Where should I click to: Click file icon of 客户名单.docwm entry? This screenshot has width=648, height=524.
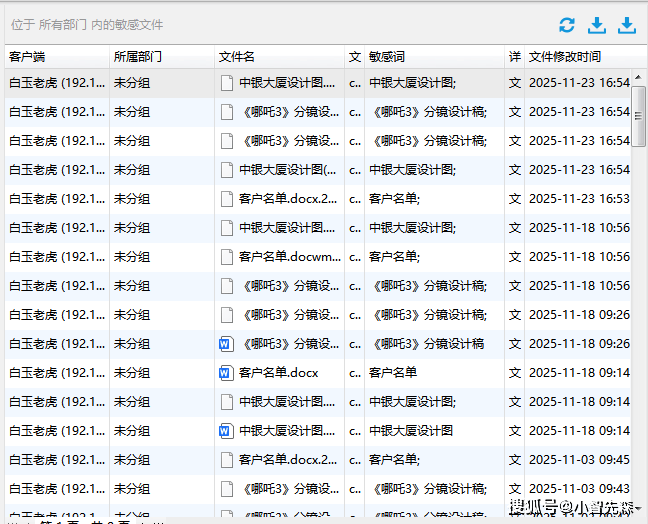pos(226,257)
